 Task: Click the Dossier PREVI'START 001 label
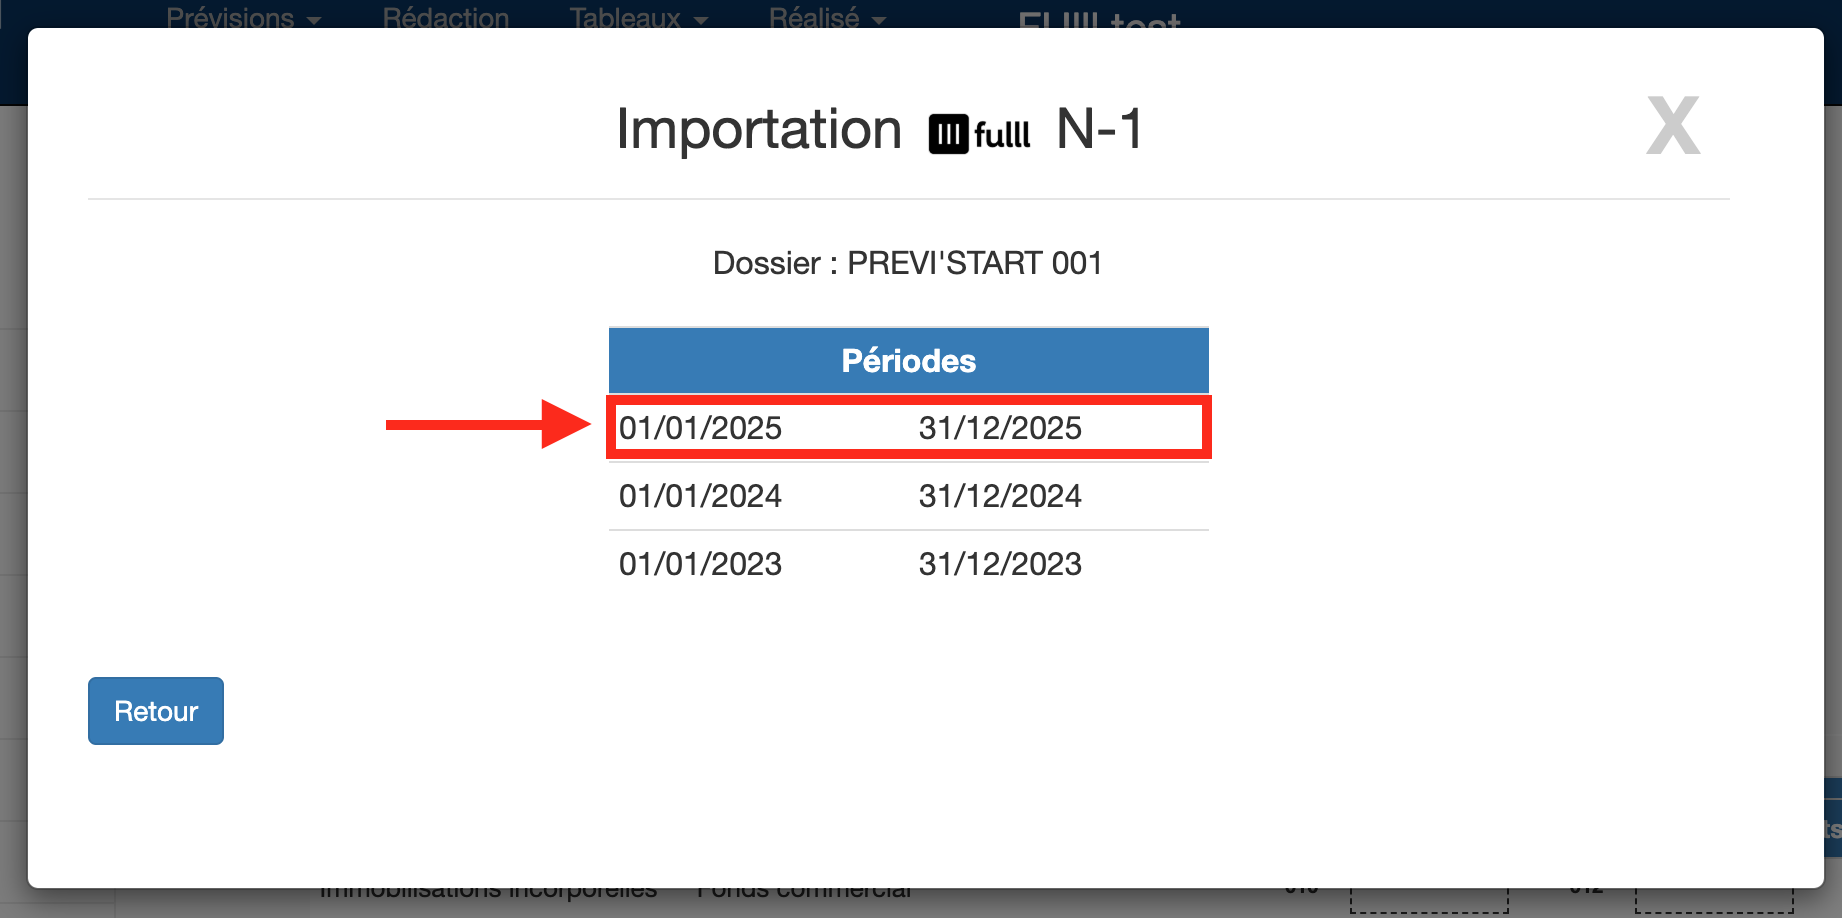point(907,263)
